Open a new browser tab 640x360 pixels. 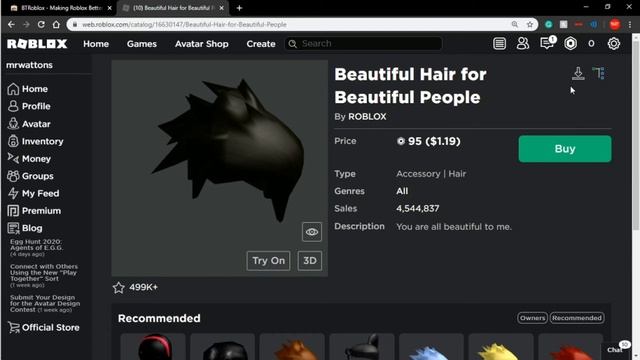tap(239, 8)
